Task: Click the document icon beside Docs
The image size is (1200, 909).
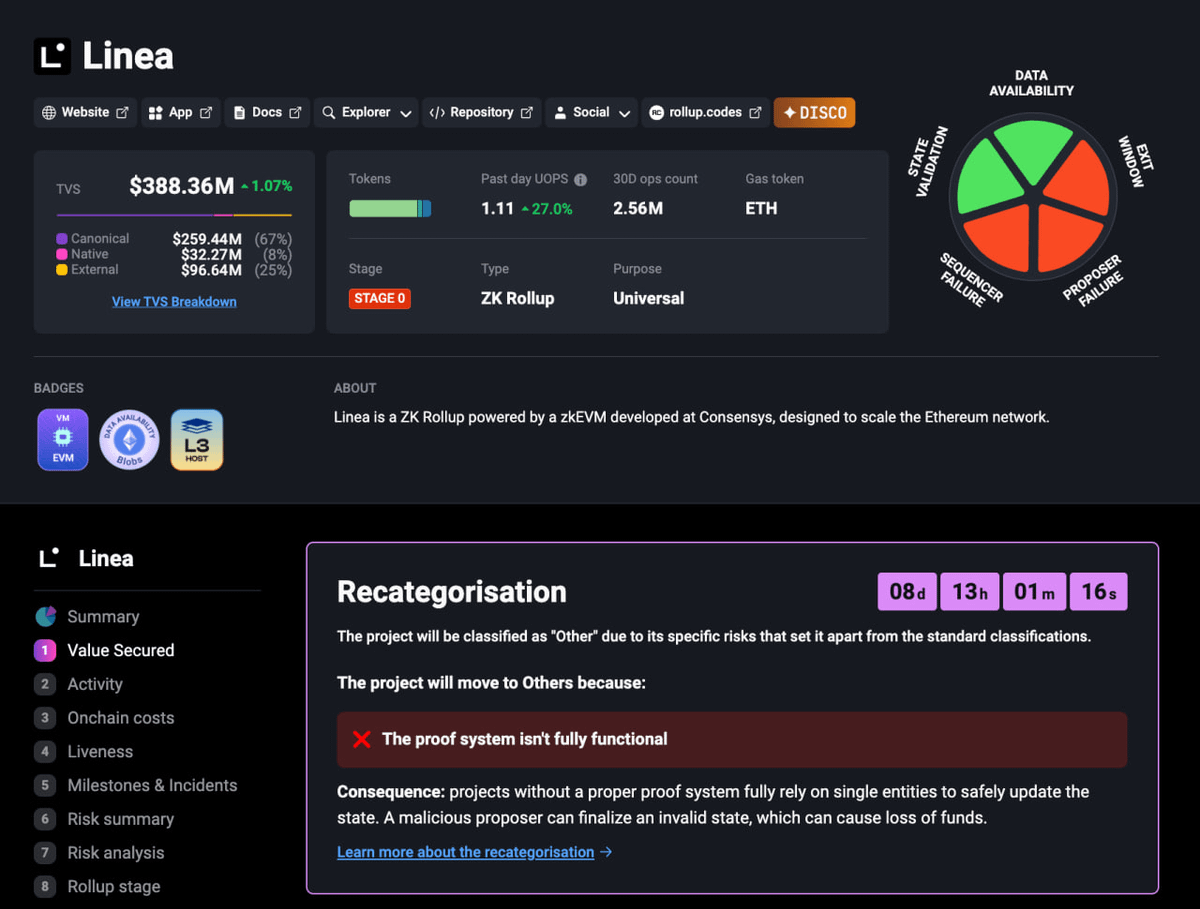Action: (239, 113)
